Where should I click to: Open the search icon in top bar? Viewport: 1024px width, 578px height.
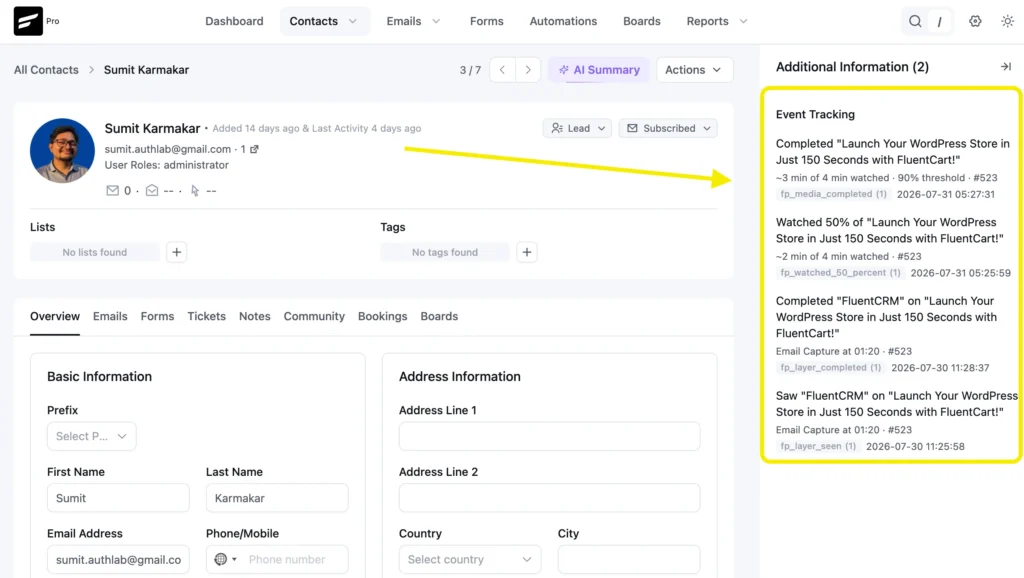tap(915, 21)
